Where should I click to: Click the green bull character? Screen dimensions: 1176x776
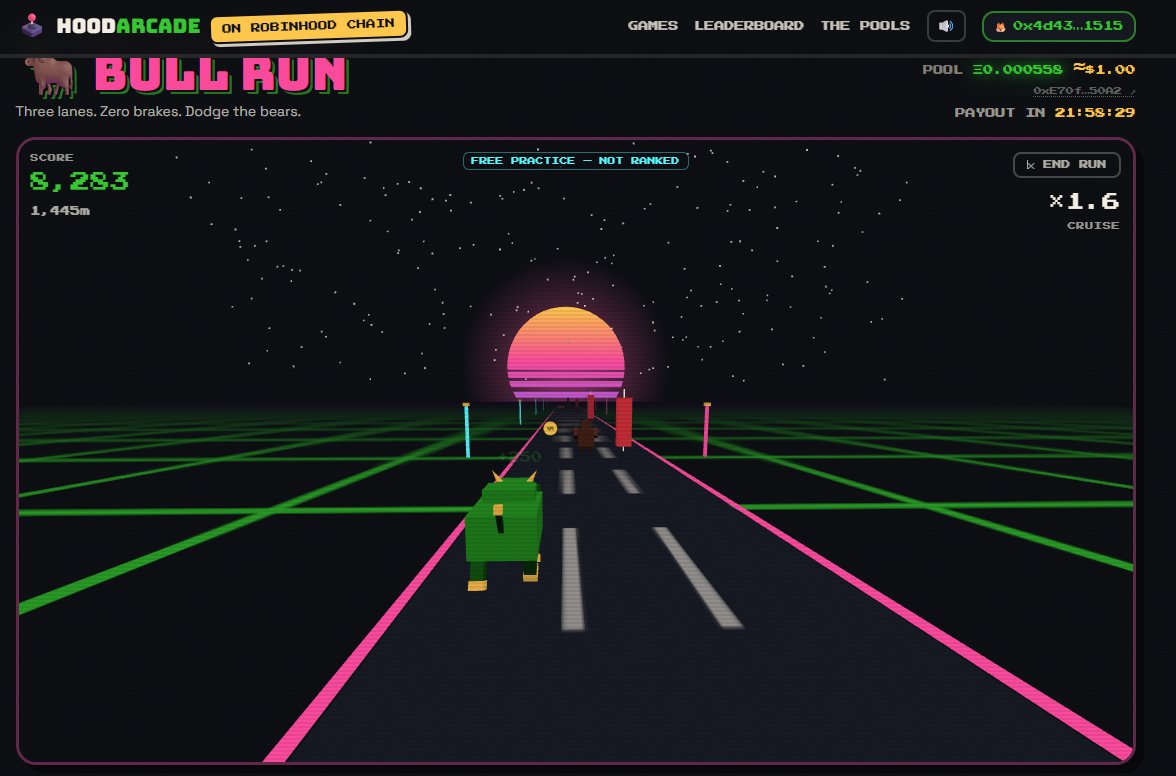(504, 531)
